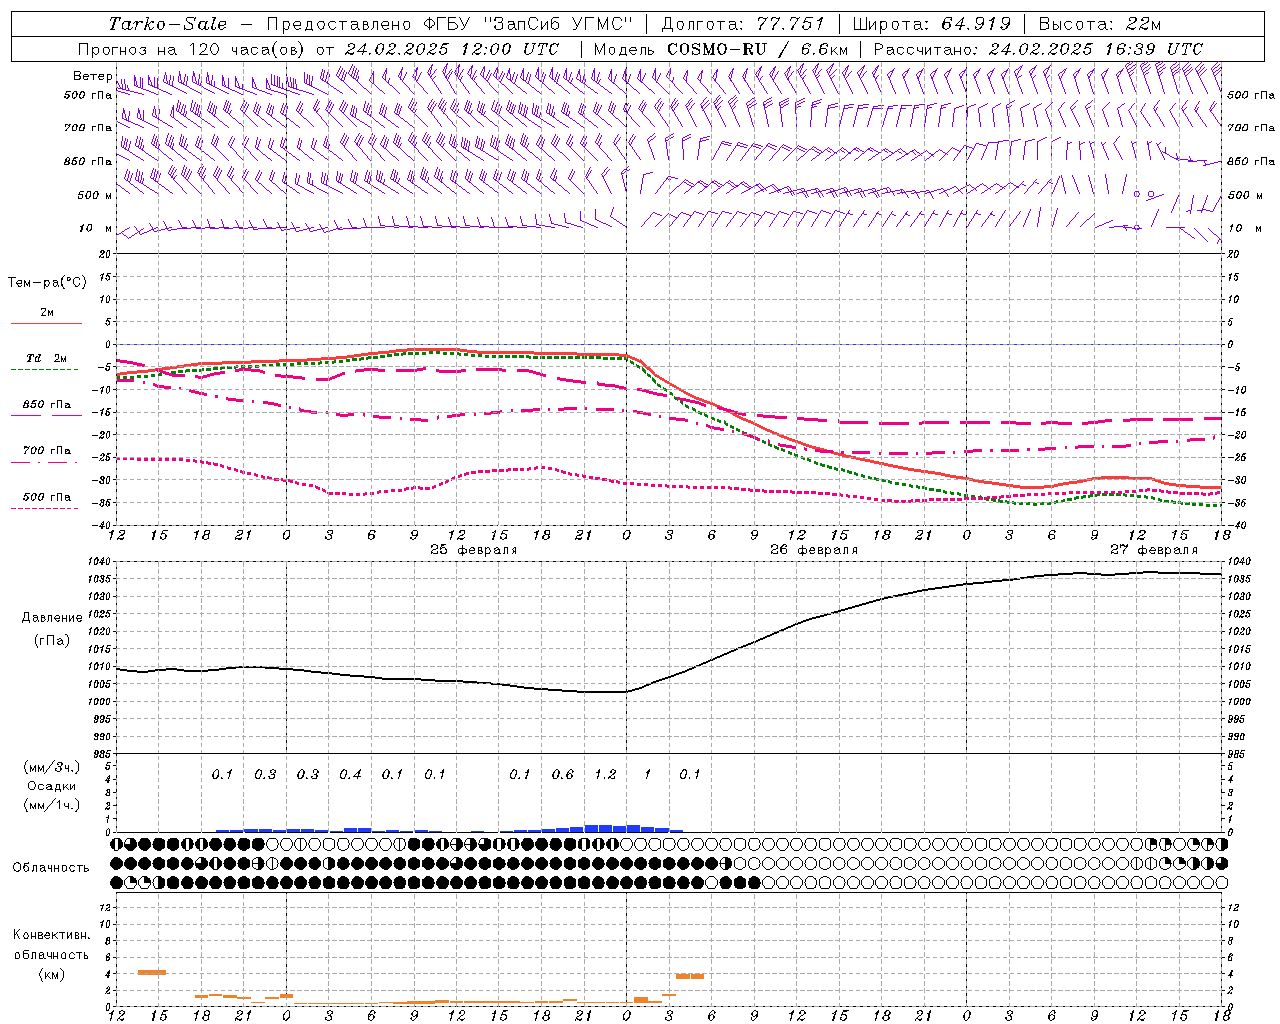
Task: Click the 25 февраля date label
Action: [x=473, y=550]
